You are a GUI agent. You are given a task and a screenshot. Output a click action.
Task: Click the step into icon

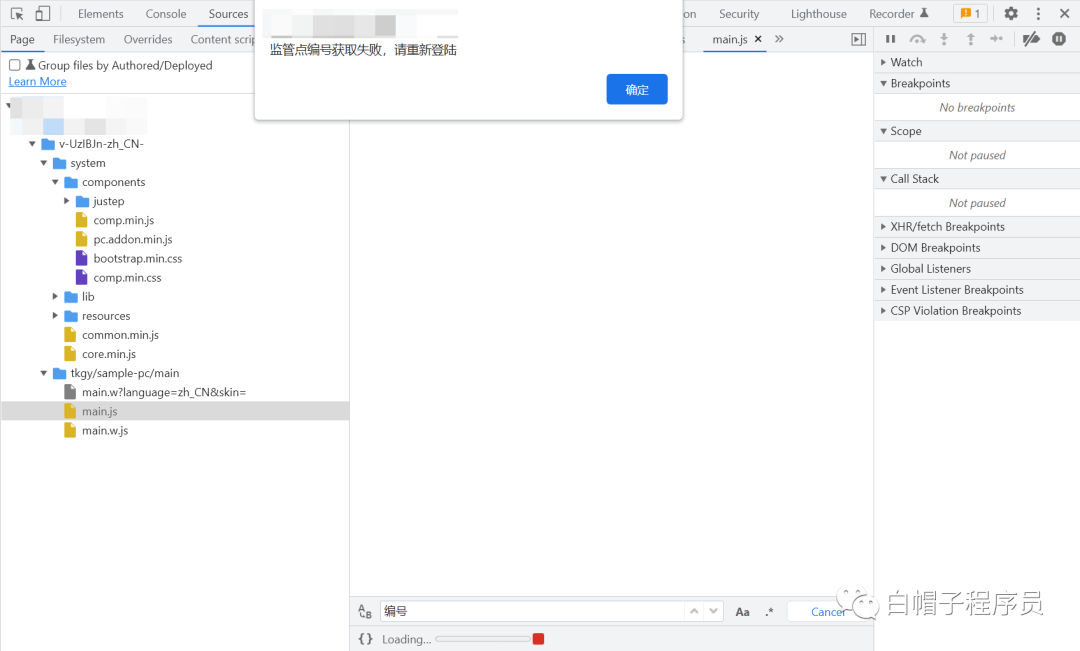944,39
